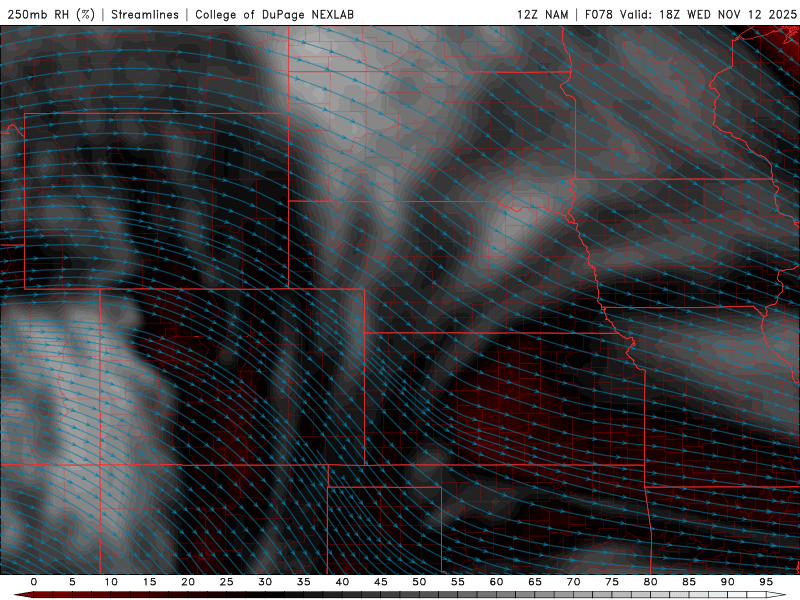Image resolution: width=800 pixels, height=600 pixels.
Task: Click the "30" value on the scale
Action: click(x=265, y=582)
